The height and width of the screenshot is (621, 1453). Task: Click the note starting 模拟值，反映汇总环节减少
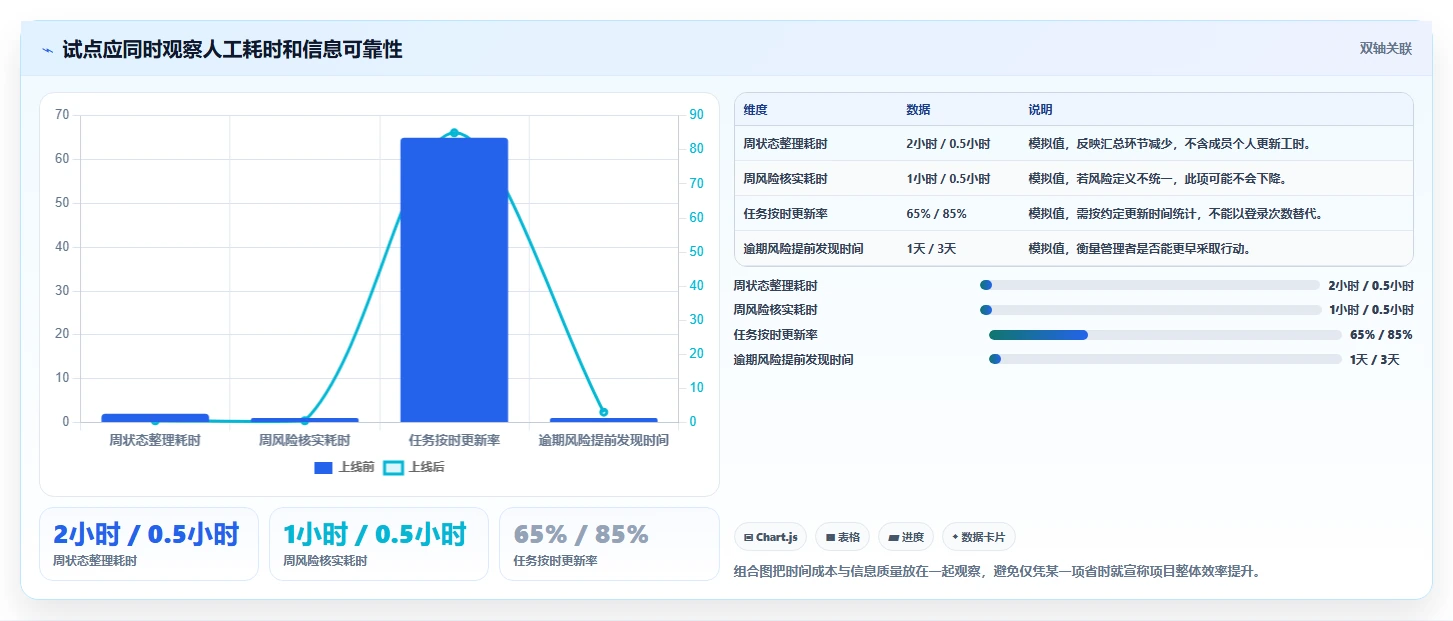coord(1169,144)
